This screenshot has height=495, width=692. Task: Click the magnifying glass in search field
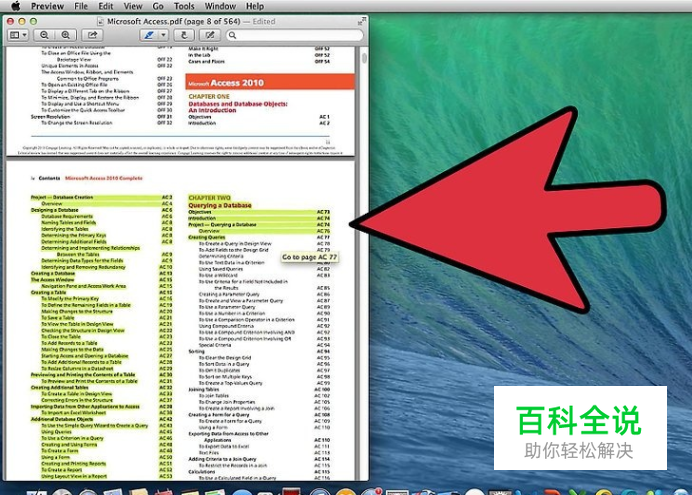[233, 35]
